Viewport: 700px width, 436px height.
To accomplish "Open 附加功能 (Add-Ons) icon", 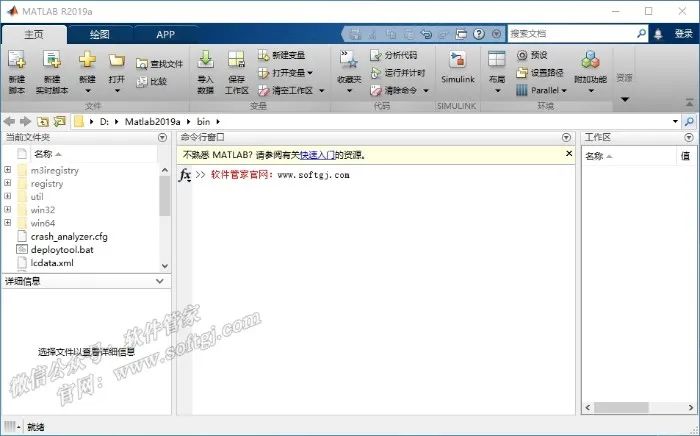I will (590, 60).
